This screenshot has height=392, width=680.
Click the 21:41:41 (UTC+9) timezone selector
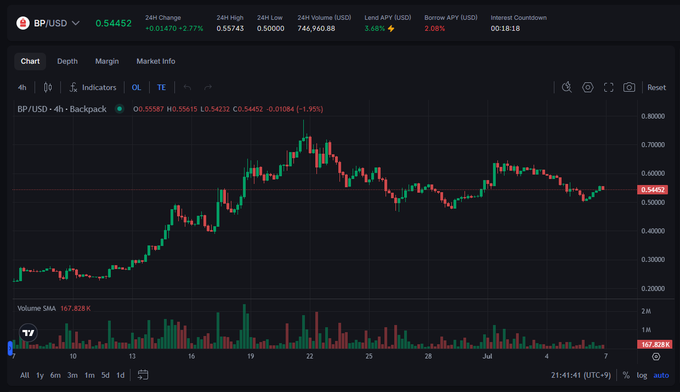point(581,375)
